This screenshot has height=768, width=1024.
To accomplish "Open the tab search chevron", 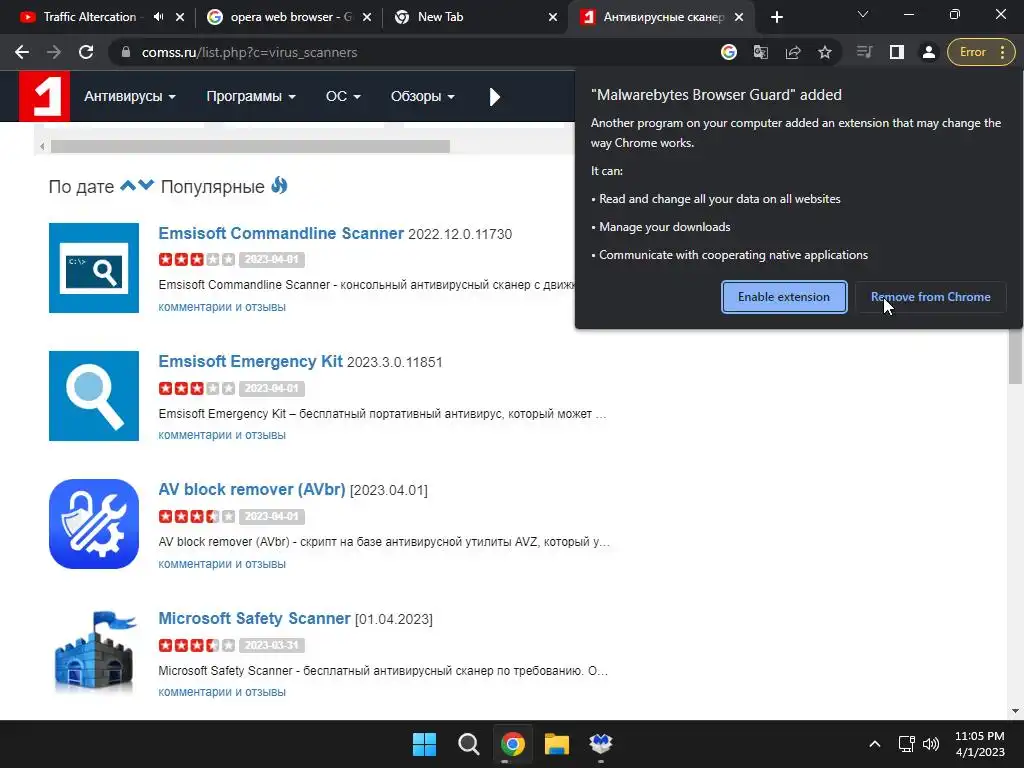I will coord(863,14).
